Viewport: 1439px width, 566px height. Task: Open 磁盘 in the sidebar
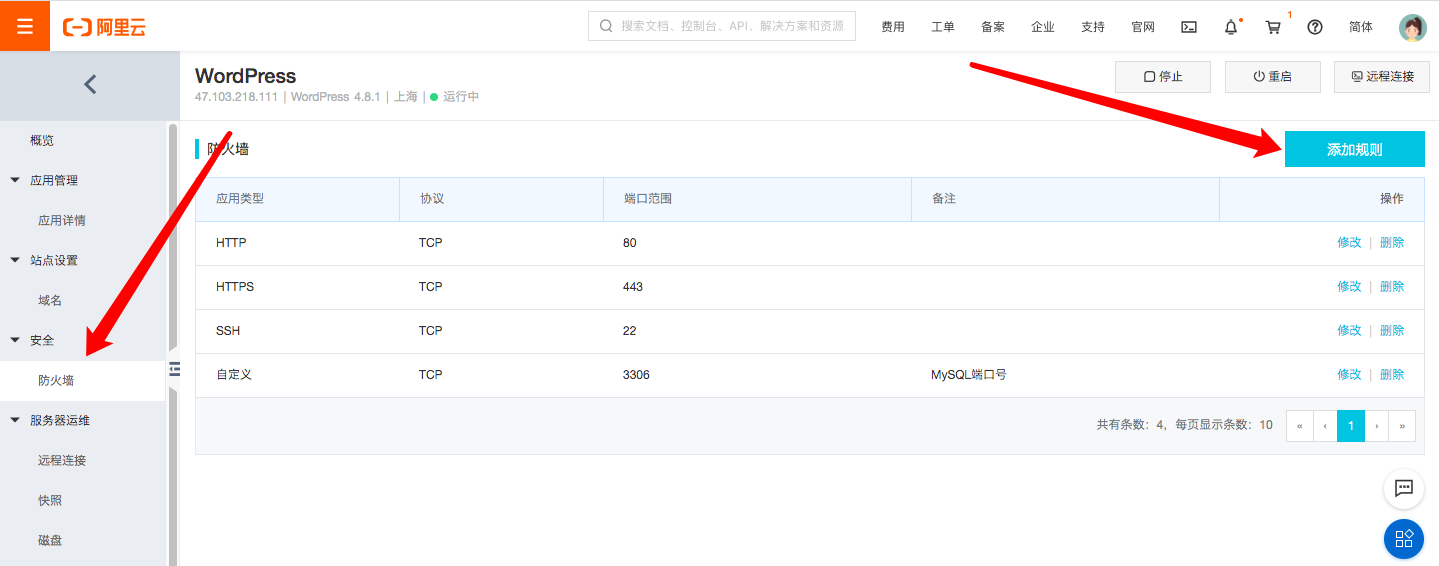coord(50,541)
